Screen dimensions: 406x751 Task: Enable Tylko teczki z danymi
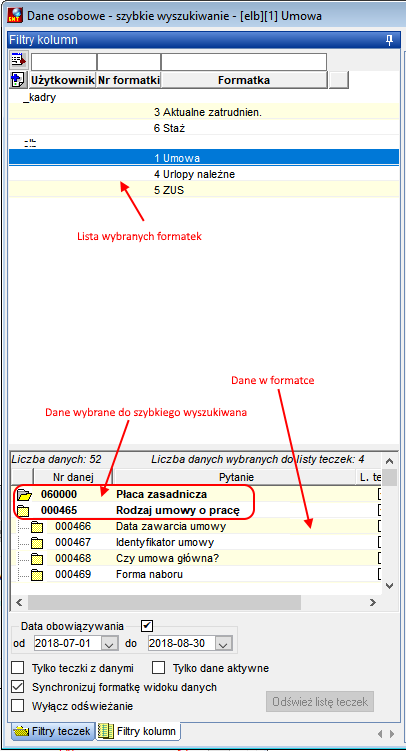point(18,668)
